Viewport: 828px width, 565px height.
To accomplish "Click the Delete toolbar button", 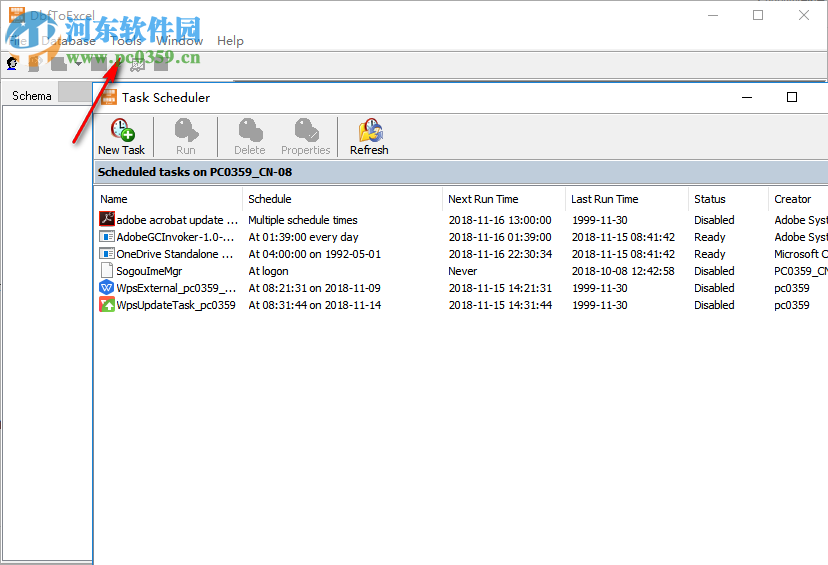I will (250, 137).
